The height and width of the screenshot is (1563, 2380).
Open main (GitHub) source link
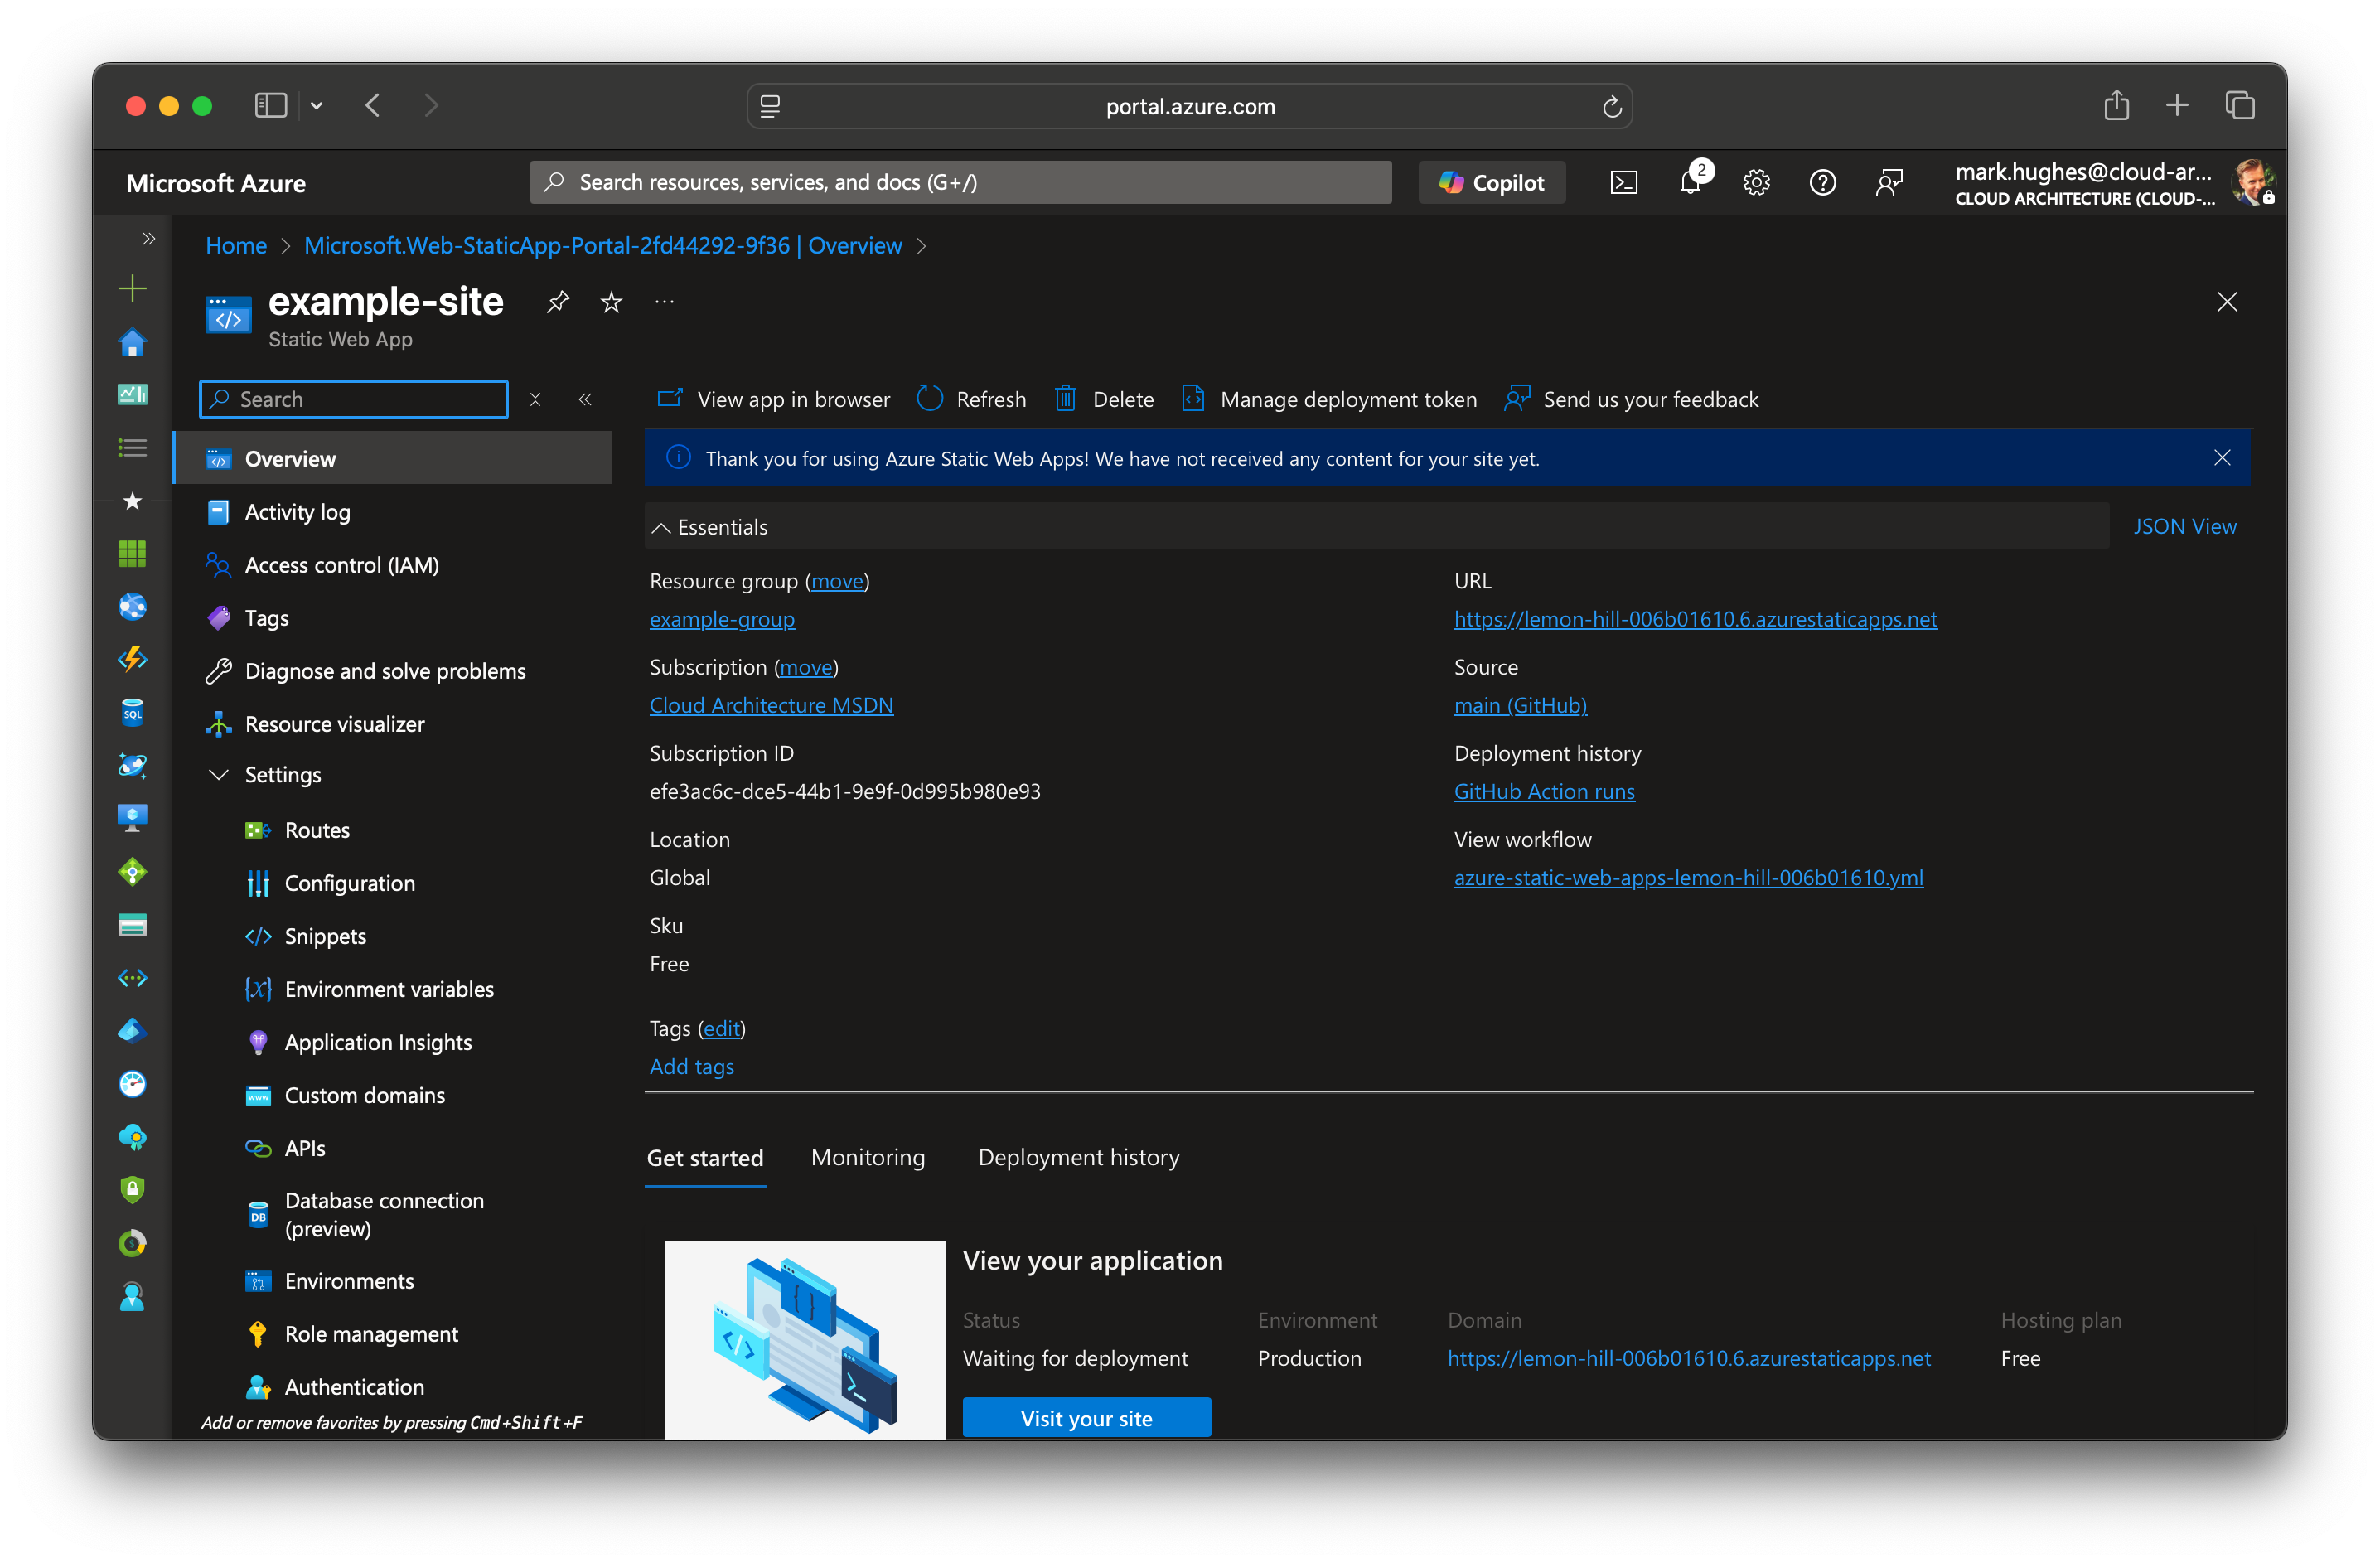coord(1520,705)
